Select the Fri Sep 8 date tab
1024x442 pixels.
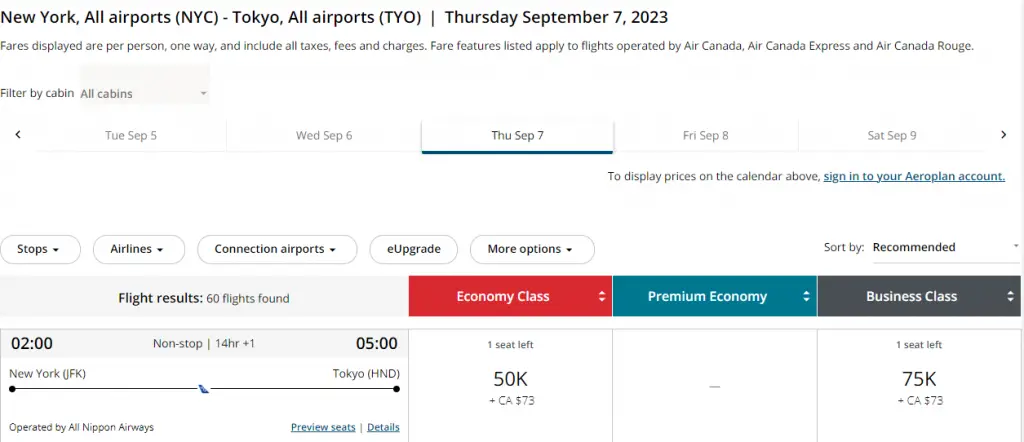pyautogui.click(x=705, y=136)
